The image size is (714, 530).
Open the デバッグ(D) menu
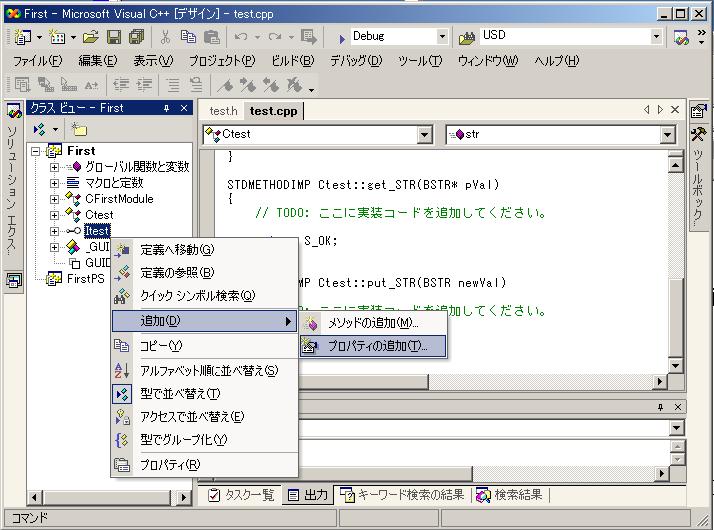coord(356,61)
